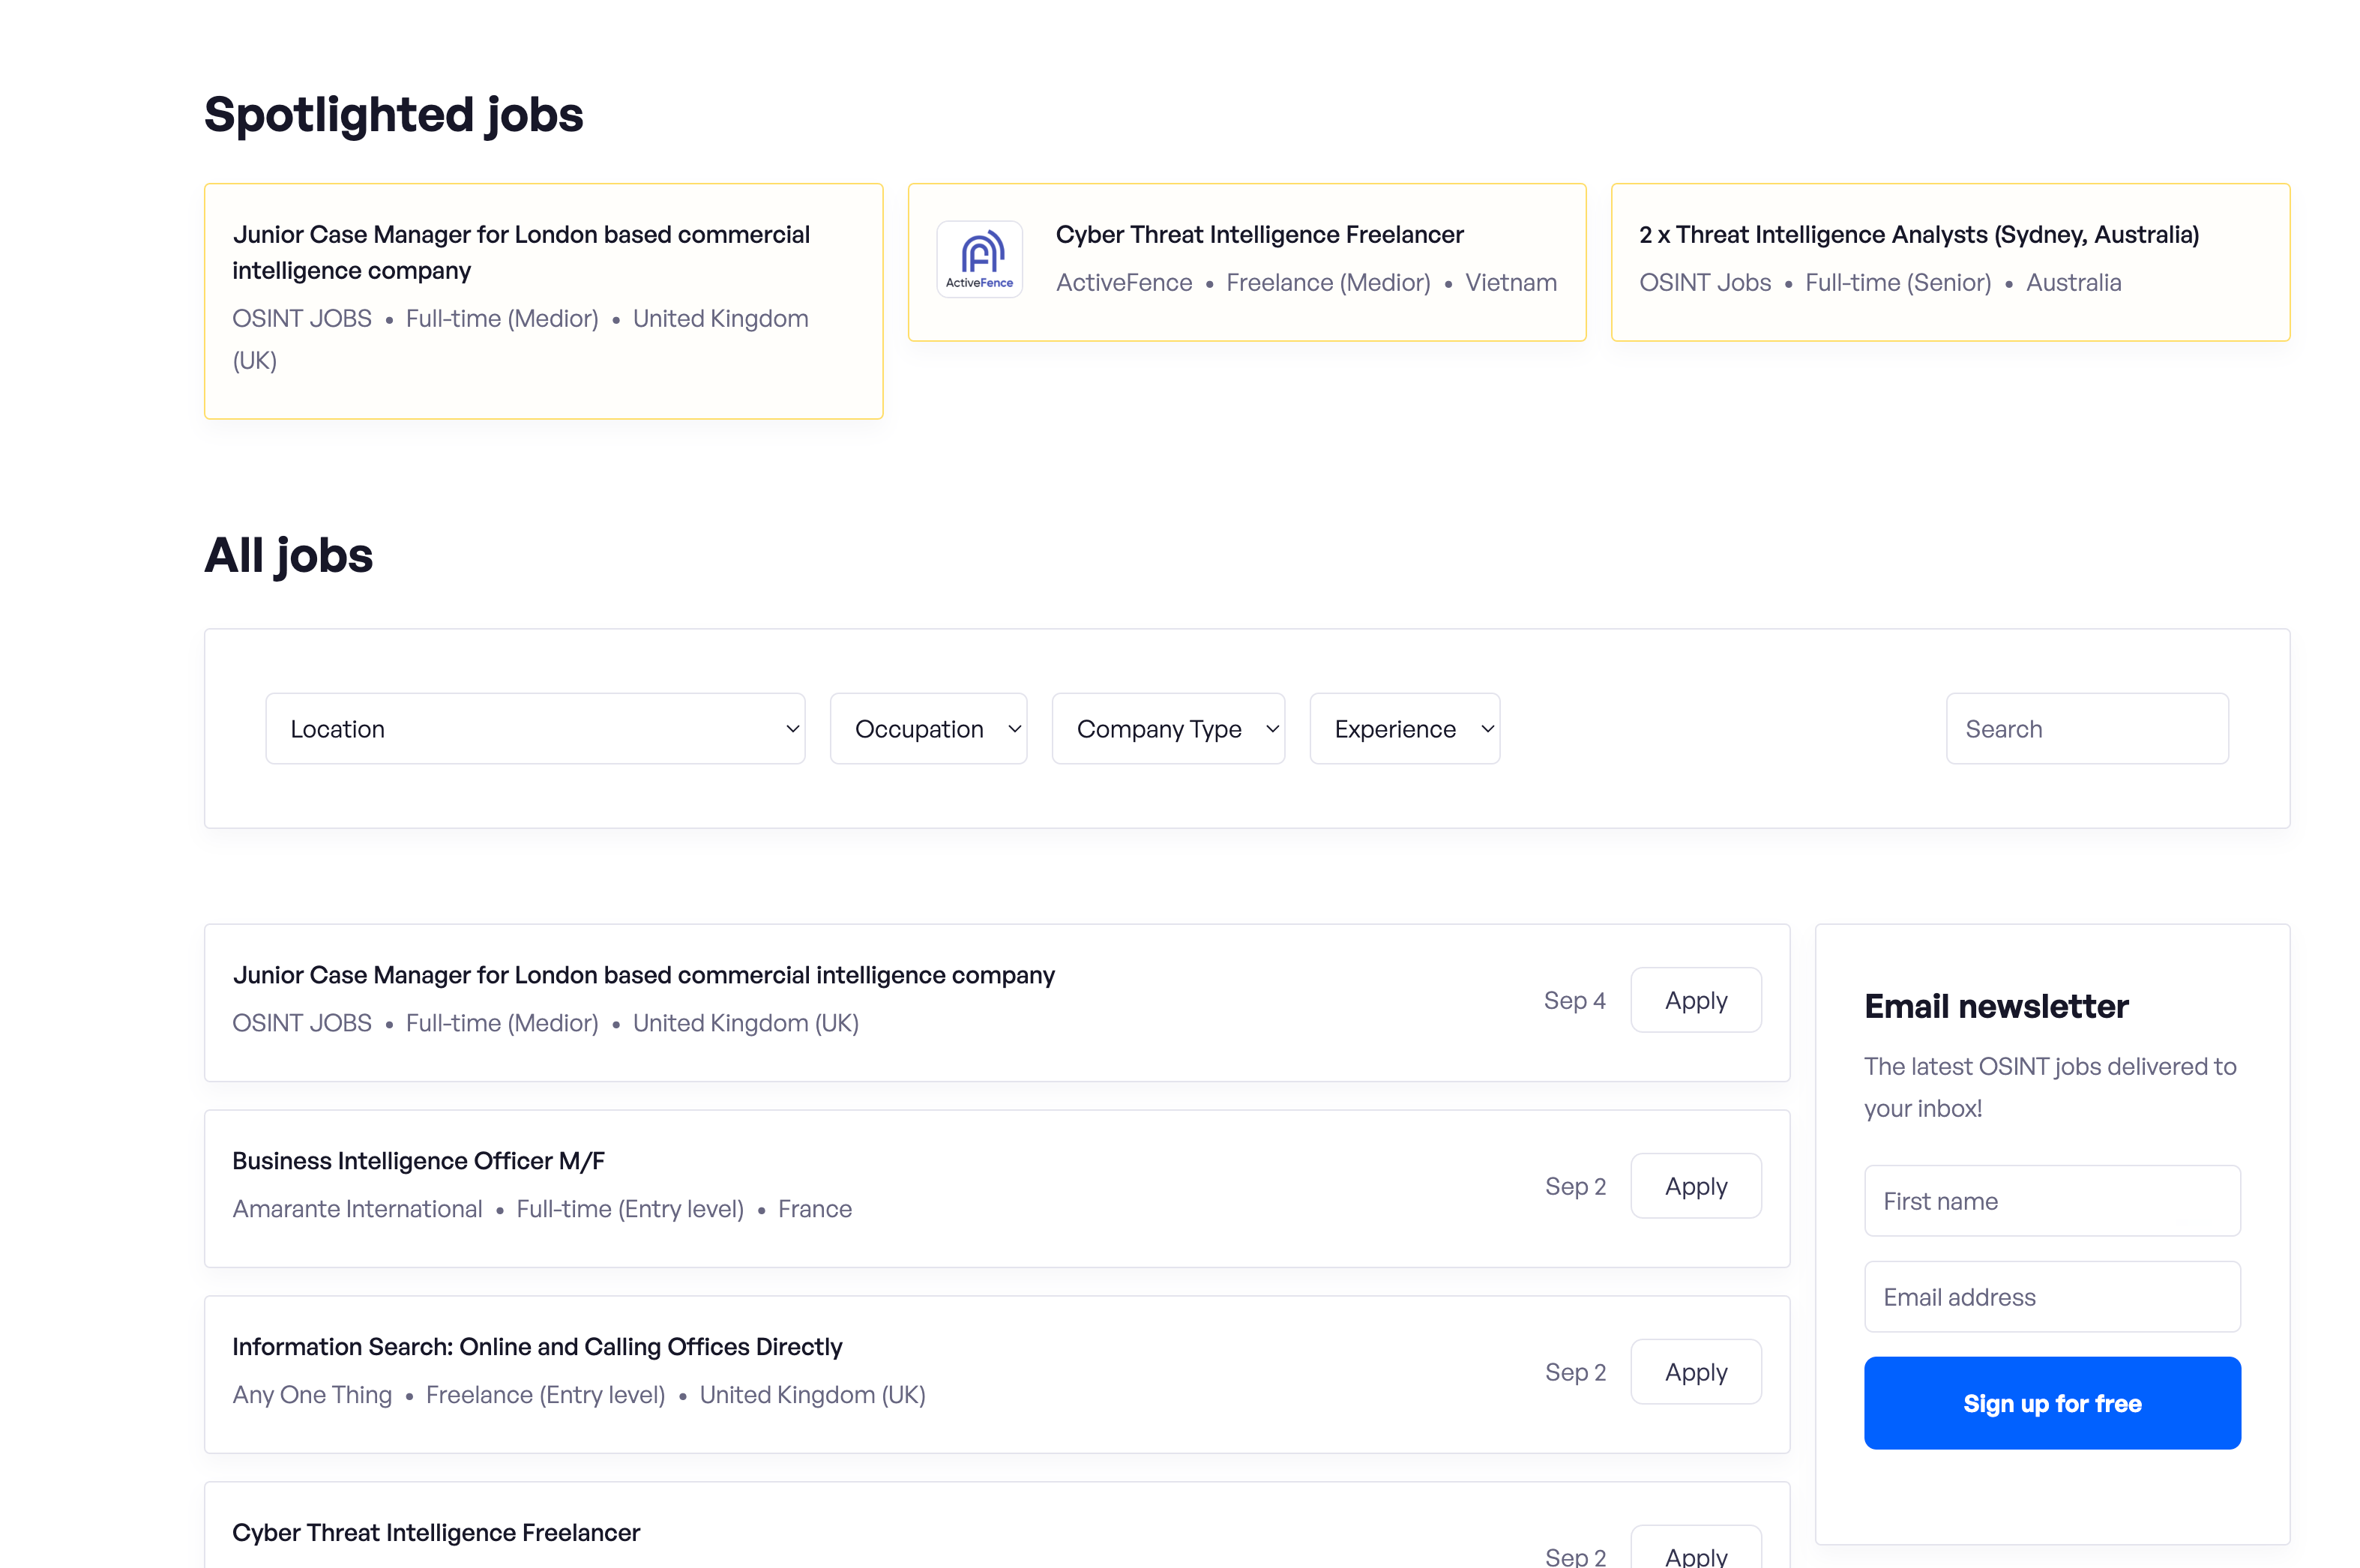Click the OSINT JOBS company name link
The width and height of the screenshot is (2360, 1568).
pyautogui.click(x=301, y=1022)
